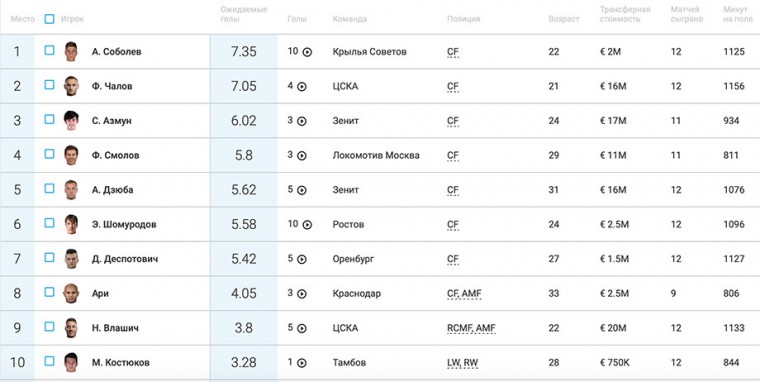
Task: Select checkbox beside Д. Деспотович
Action: click(49, 257)
